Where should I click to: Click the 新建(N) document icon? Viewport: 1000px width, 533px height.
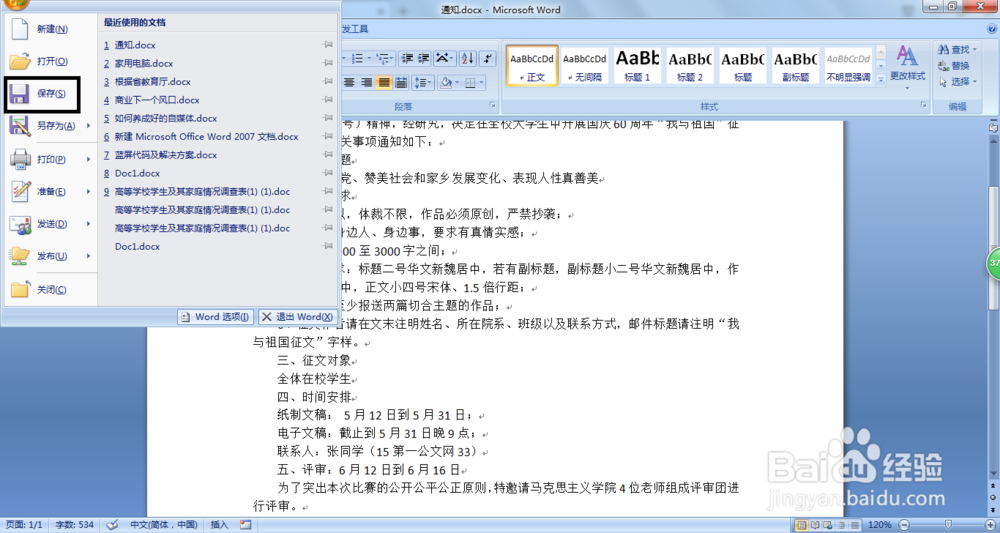pyautogui.click(x=20, y=29)
